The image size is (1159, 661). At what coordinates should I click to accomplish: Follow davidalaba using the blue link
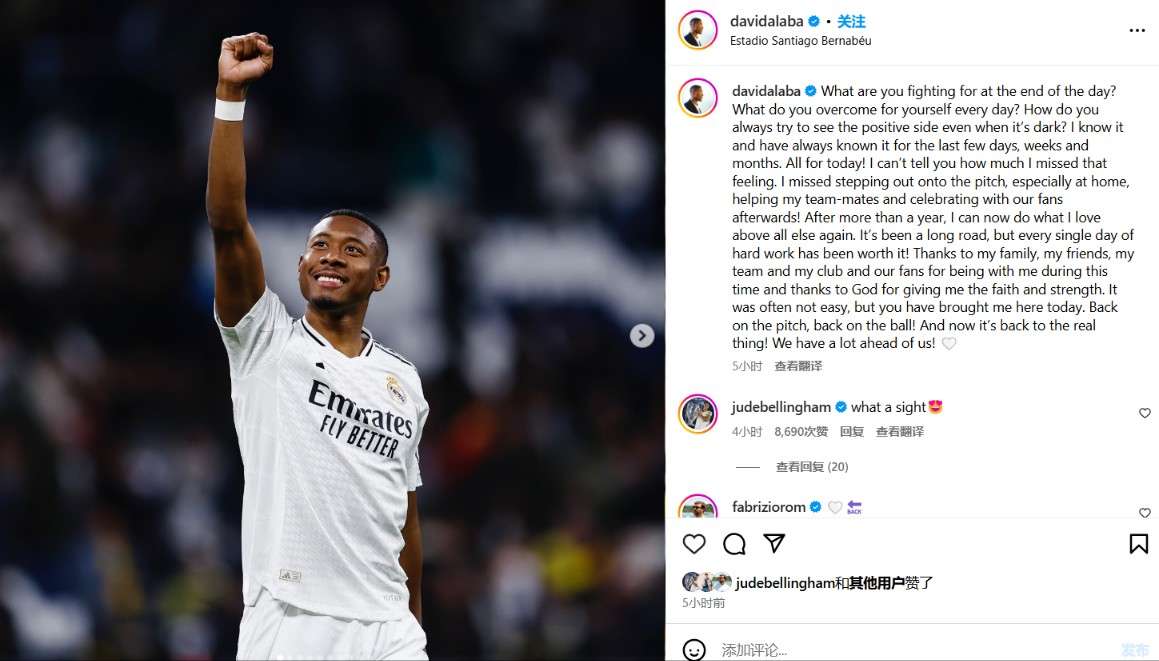[851, 21]
